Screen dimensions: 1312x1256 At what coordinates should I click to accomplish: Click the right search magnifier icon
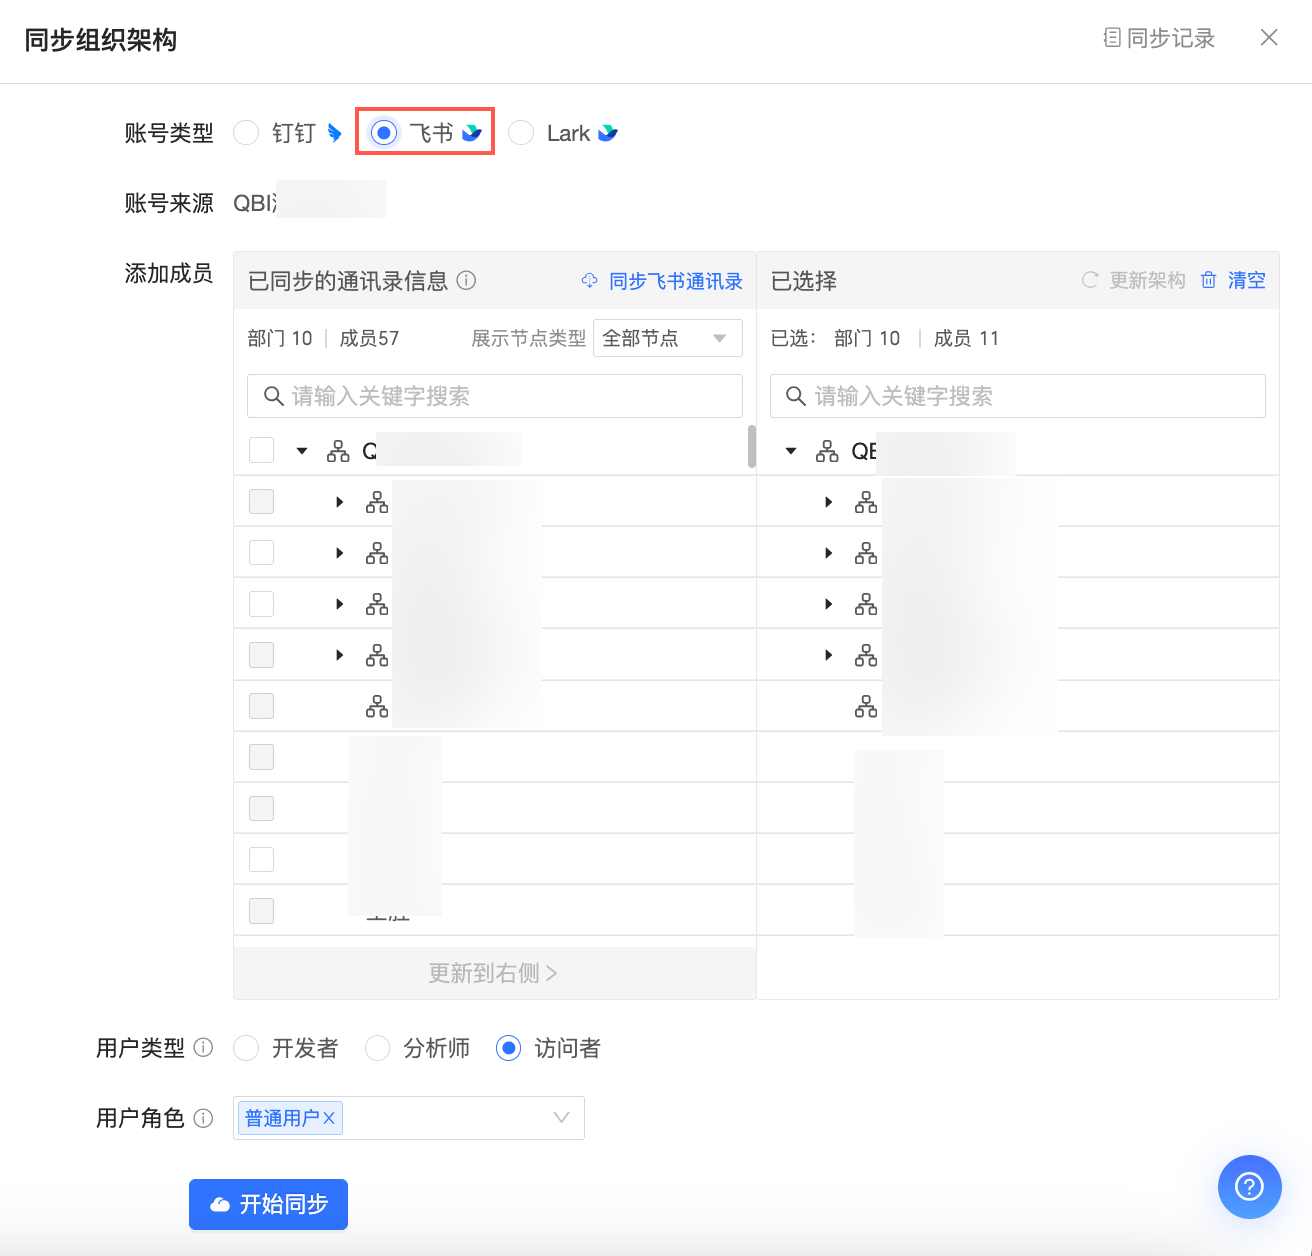796,396
